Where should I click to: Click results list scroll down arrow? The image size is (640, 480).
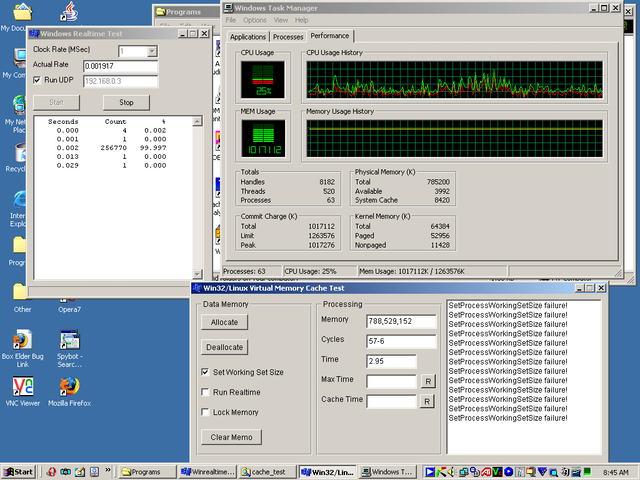[197, 274]
